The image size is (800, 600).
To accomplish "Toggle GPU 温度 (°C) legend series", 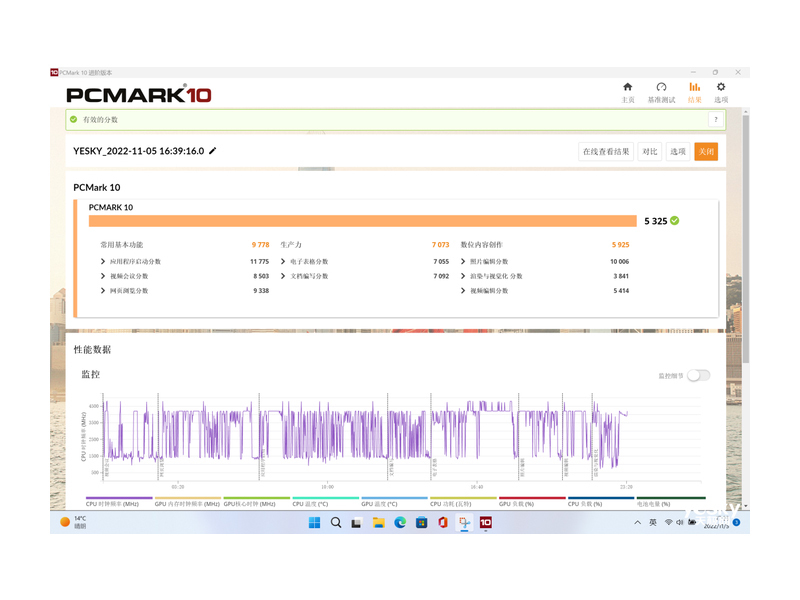I will coord(394,502).
